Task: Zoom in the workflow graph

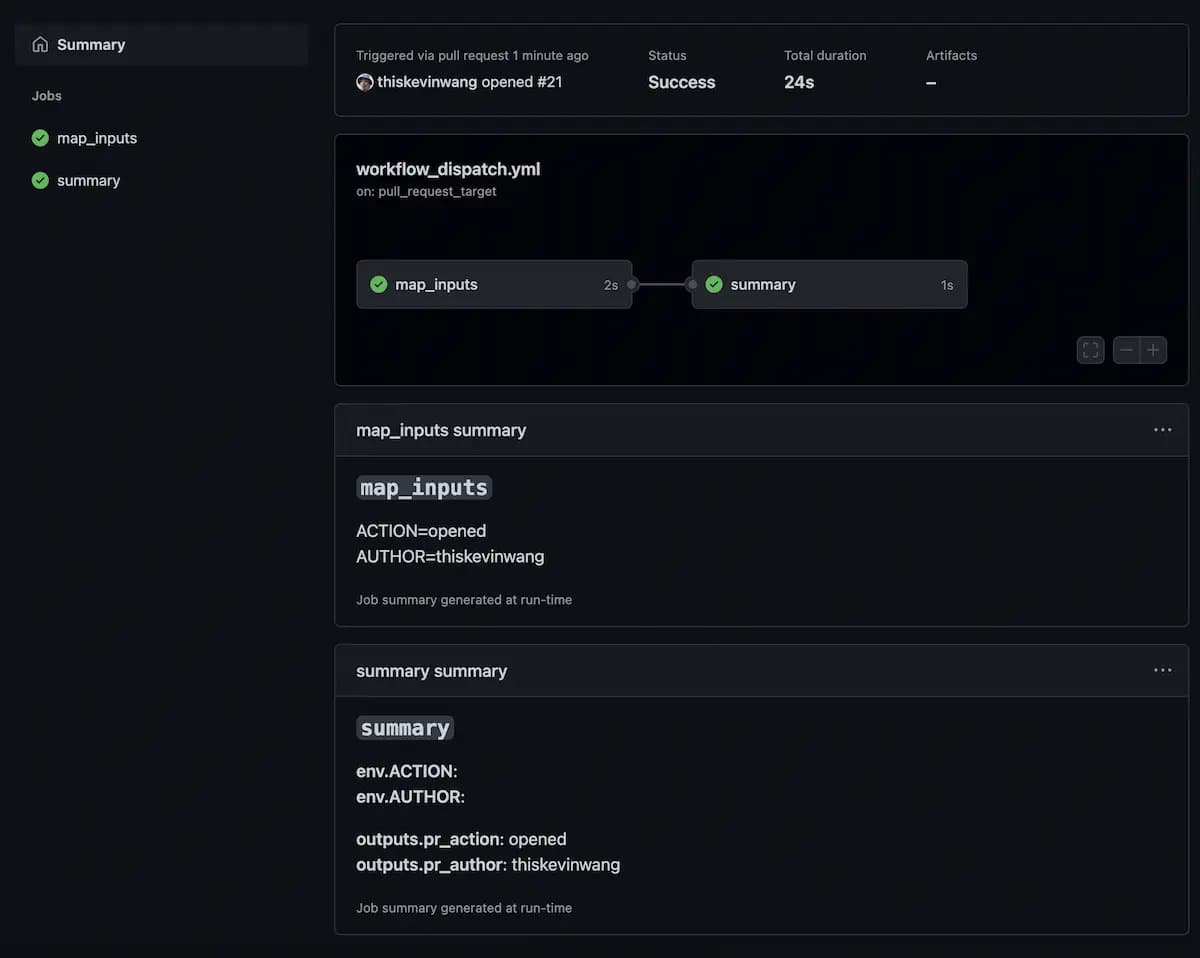Action: tap(1153, 350)
